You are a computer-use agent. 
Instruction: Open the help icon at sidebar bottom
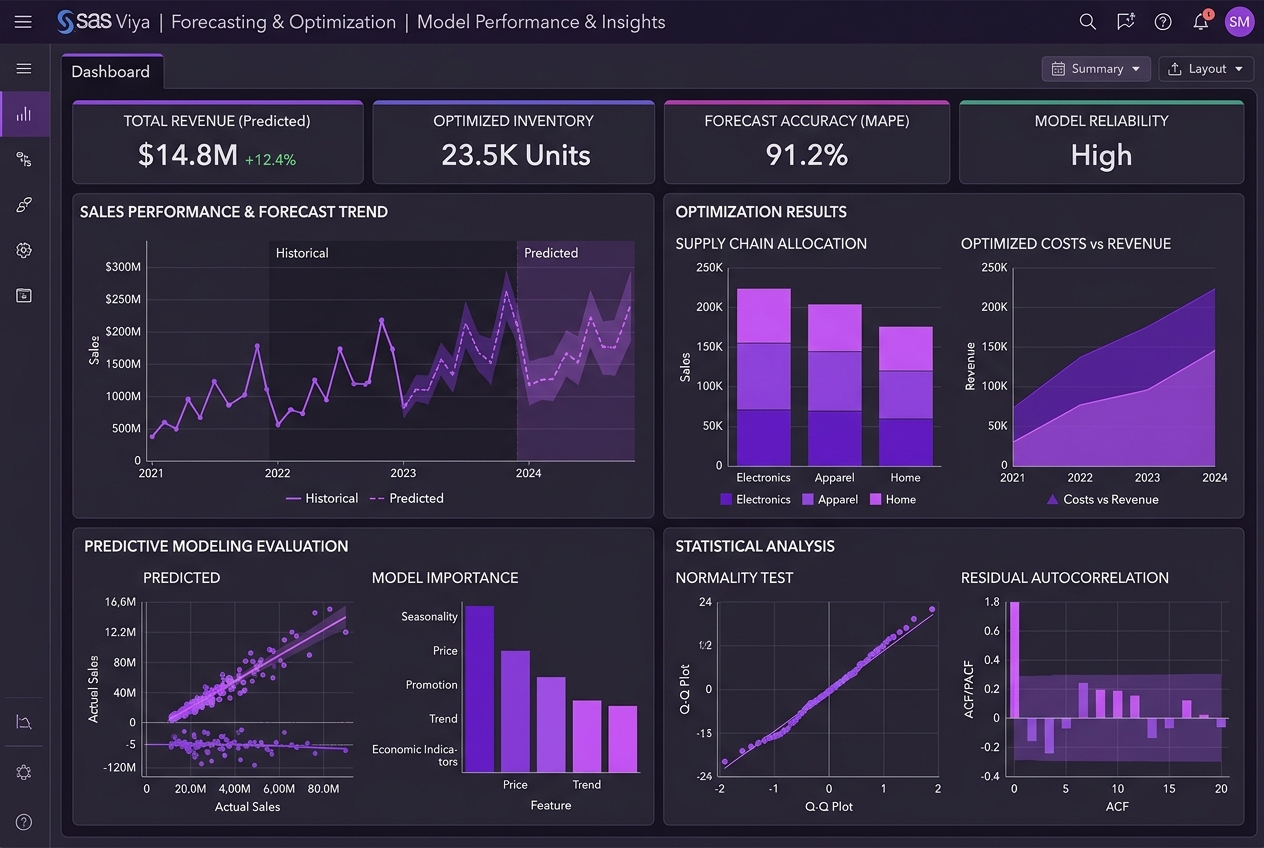click(24, 822)
